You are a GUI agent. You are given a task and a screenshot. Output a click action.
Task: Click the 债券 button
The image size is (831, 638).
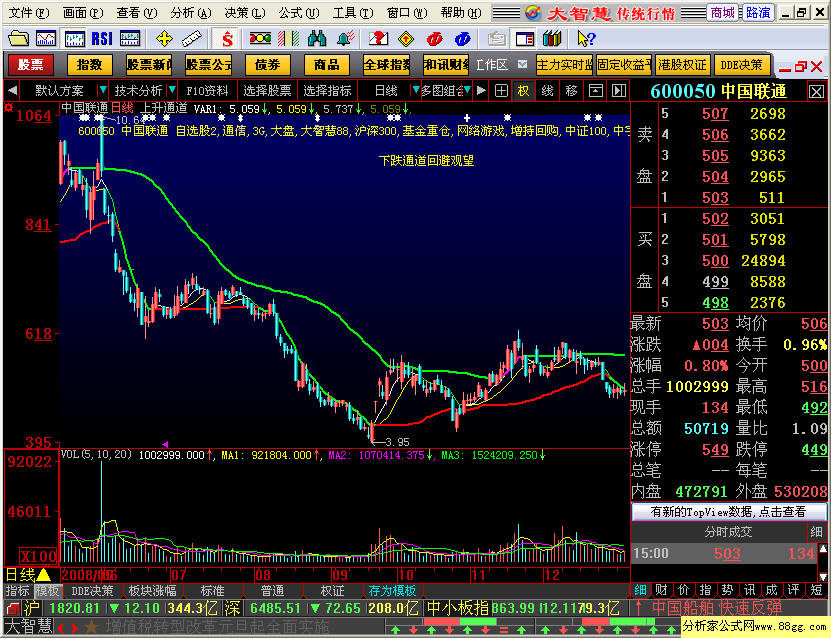coord(267,65)
